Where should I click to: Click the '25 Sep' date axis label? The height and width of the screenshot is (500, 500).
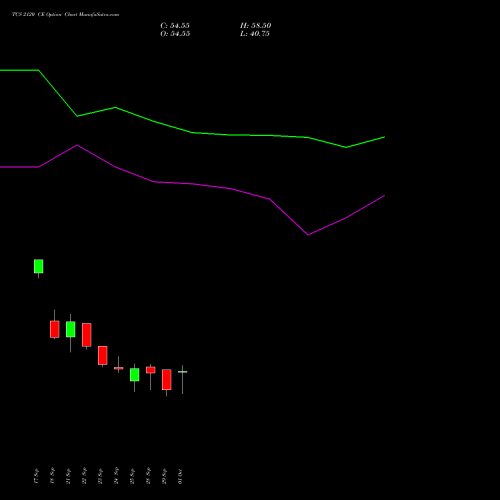132,476
